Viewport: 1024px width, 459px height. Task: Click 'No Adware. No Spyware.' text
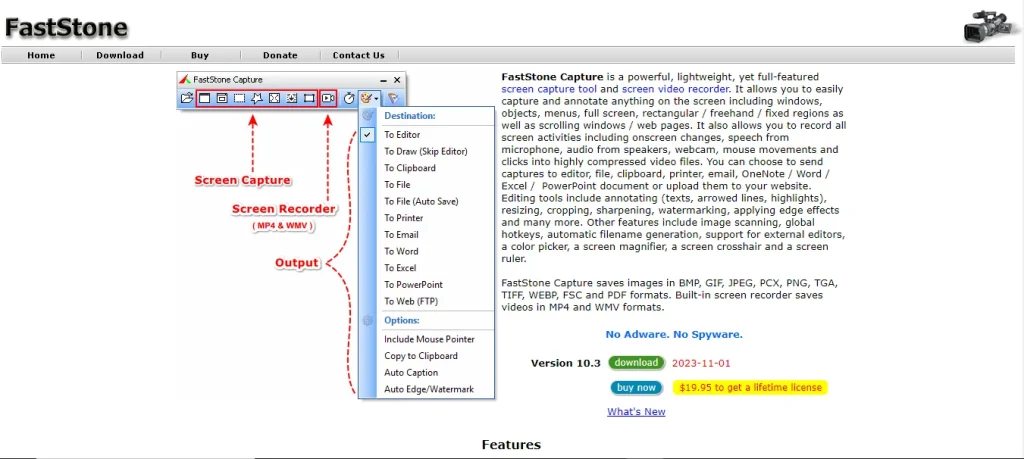pos(674,334)
